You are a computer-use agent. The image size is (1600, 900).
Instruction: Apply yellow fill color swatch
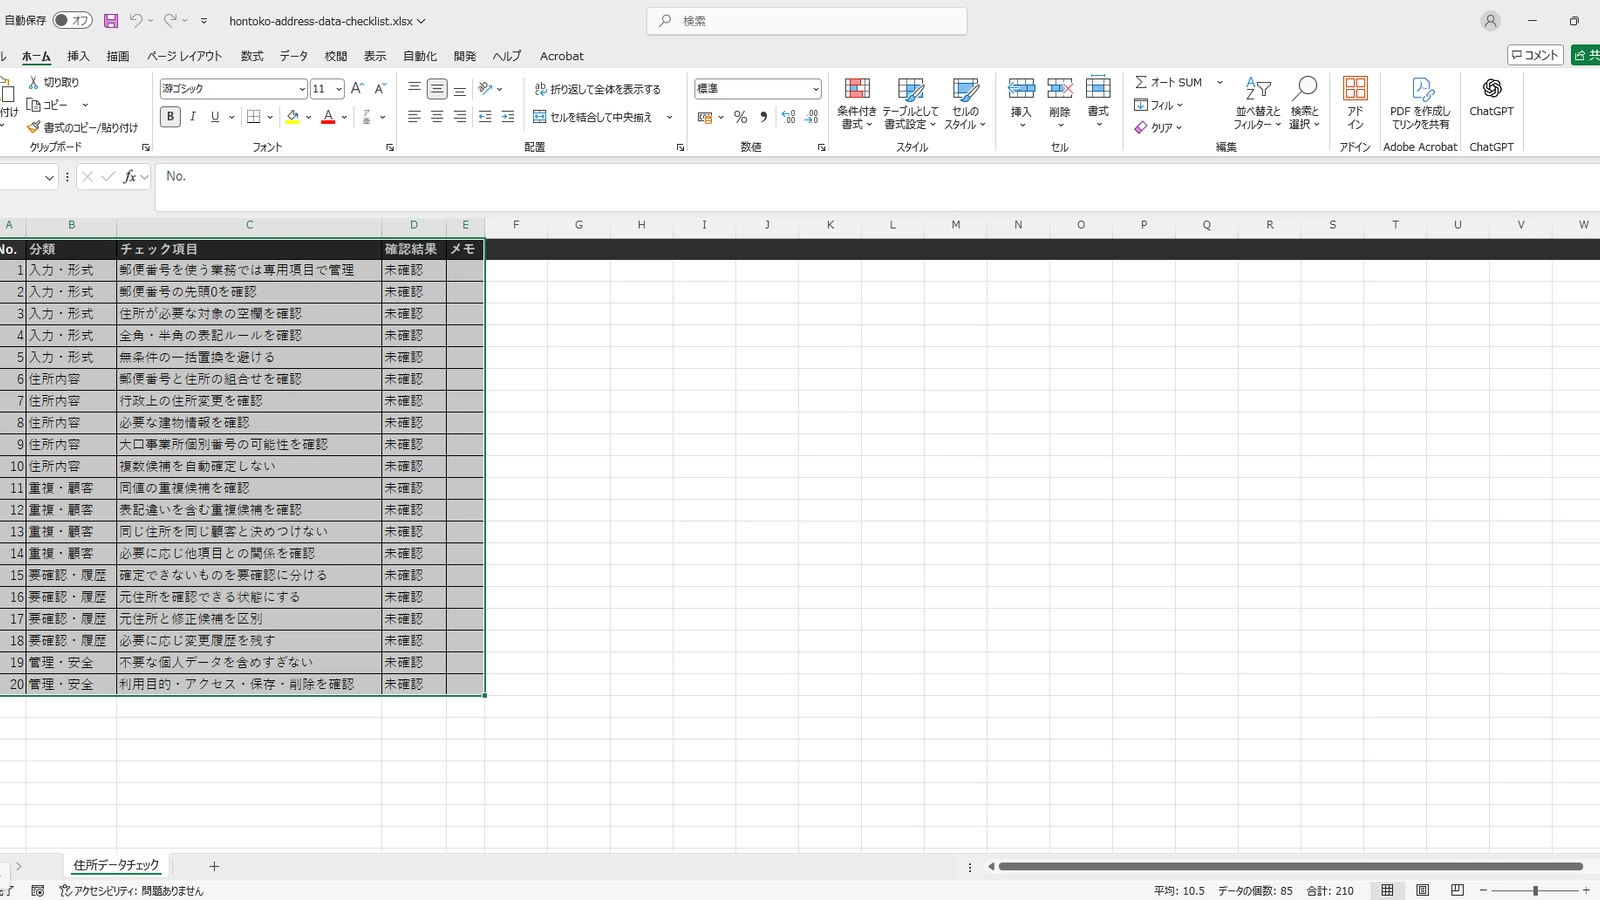[x=292, y=117]
